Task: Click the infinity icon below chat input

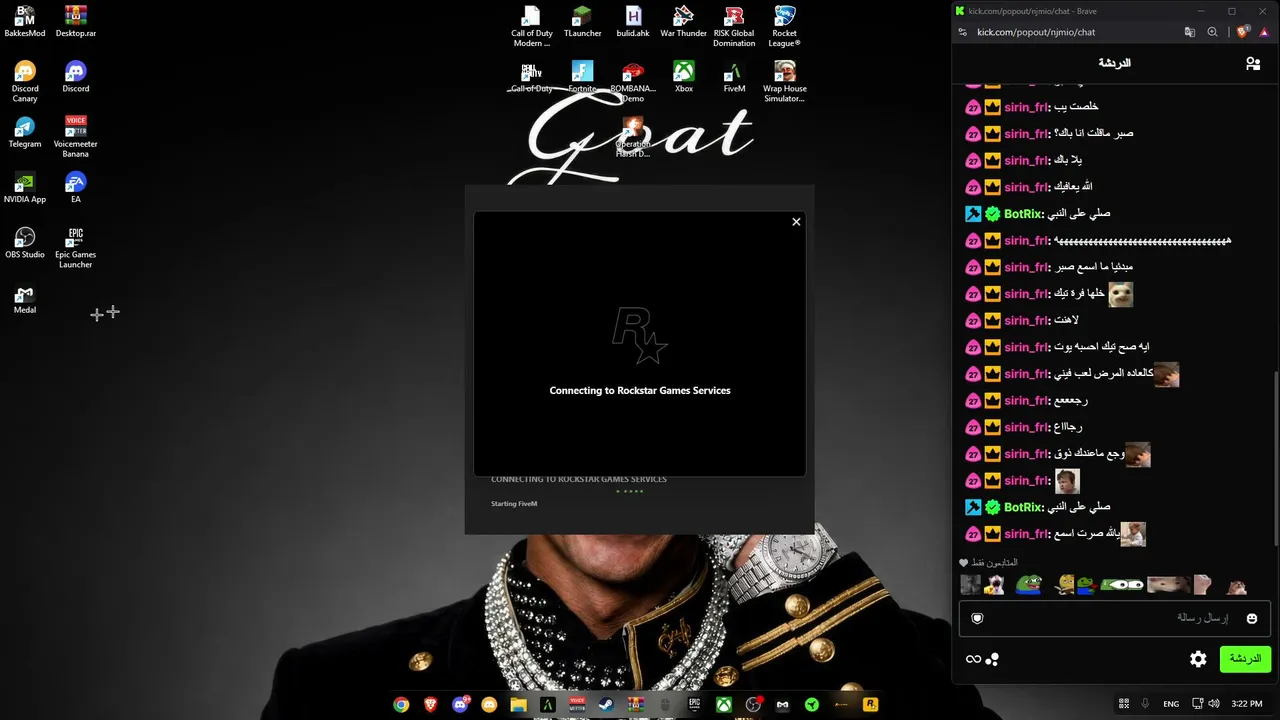Action: coord(973,659)
